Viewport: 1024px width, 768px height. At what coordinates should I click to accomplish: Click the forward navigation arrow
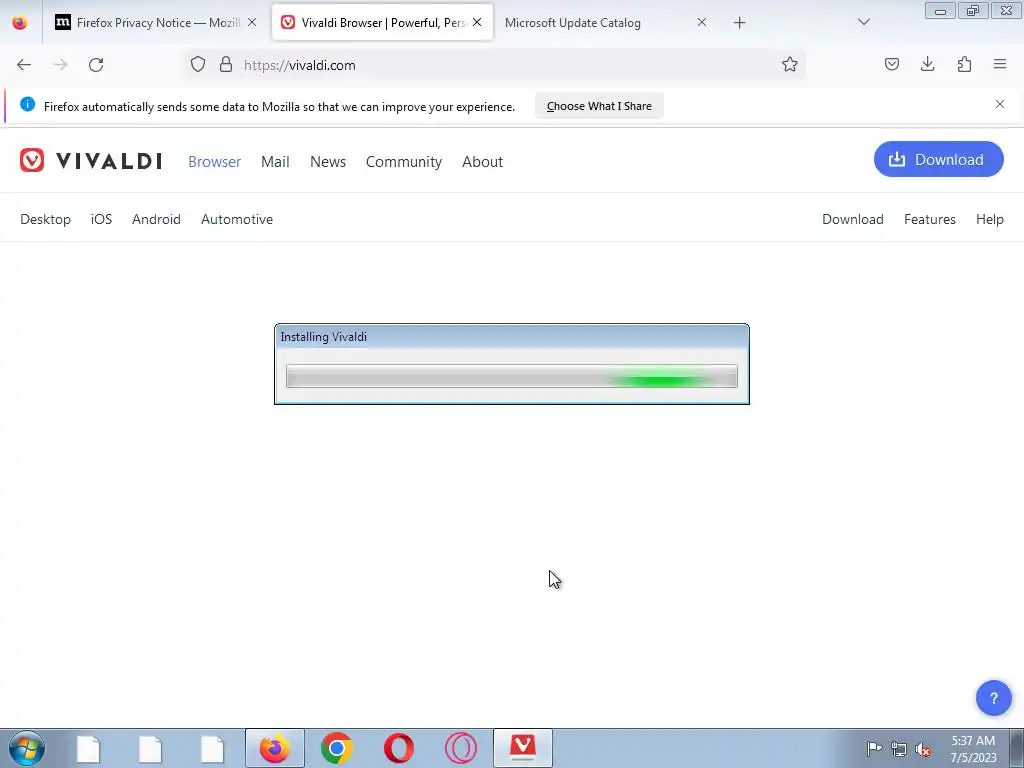coord(60,65)
